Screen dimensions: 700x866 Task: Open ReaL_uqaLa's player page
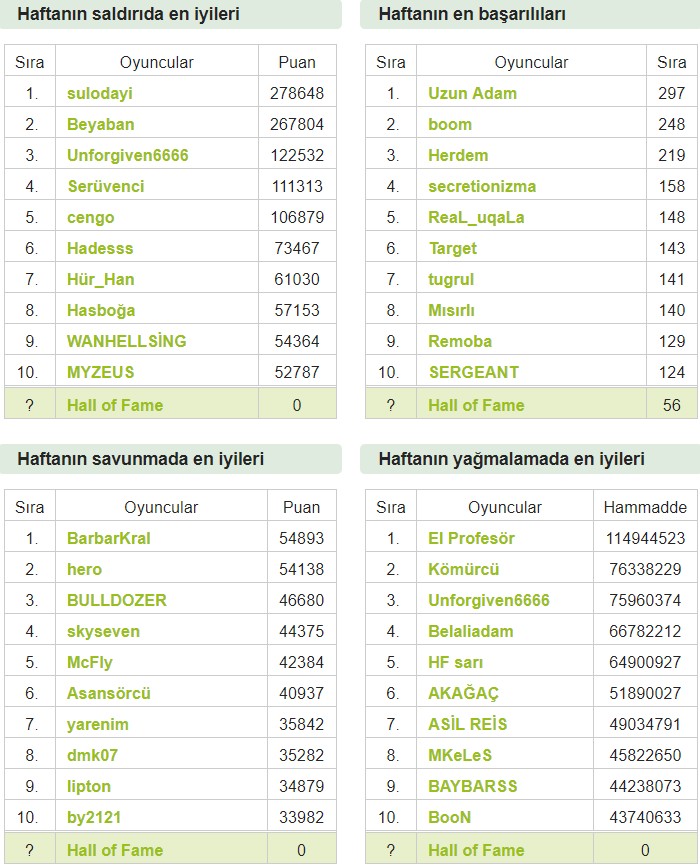click(476, 217)
